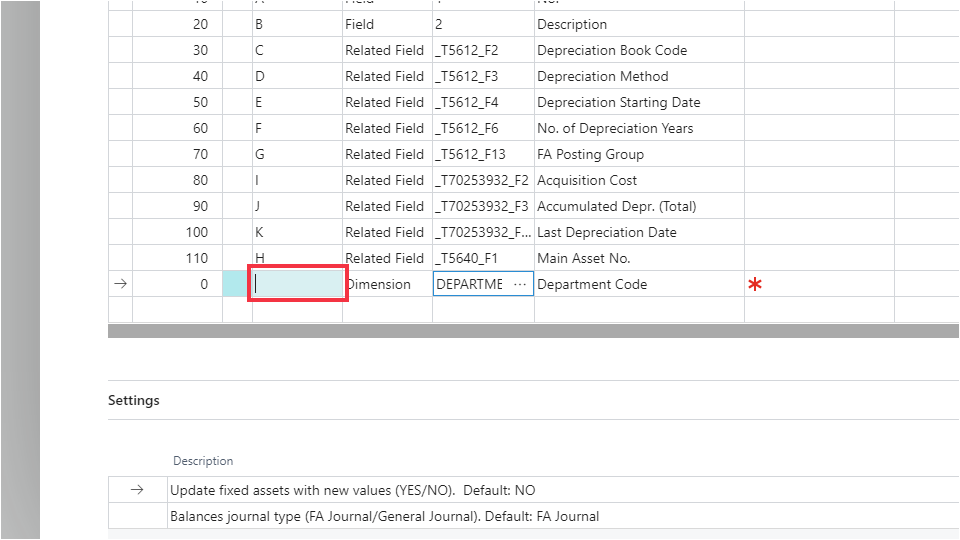Click the row arrow indicator beside line 0
The width and height of the screenshot is (960, 540).
tap(121, 284)
